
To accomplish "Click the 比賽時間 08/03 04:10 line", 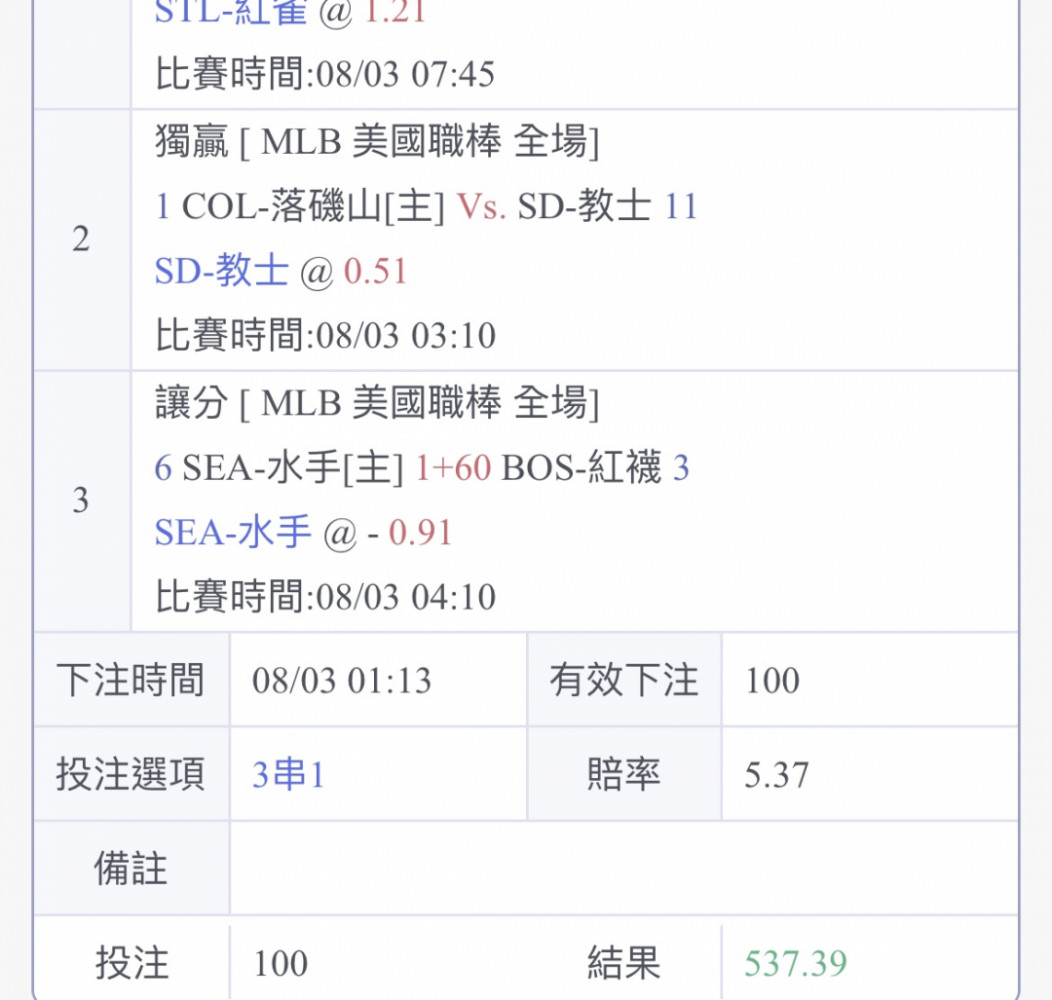I will pos(325,597).
